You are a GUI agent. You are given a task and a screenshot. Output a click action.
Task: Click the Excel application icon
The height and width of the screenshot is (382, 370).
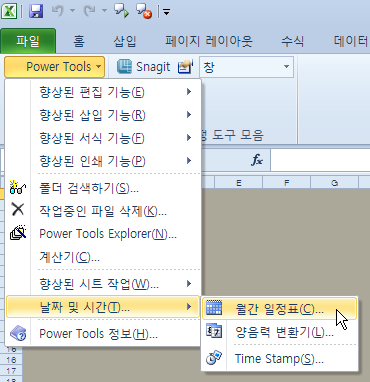(x=9, y=12)
